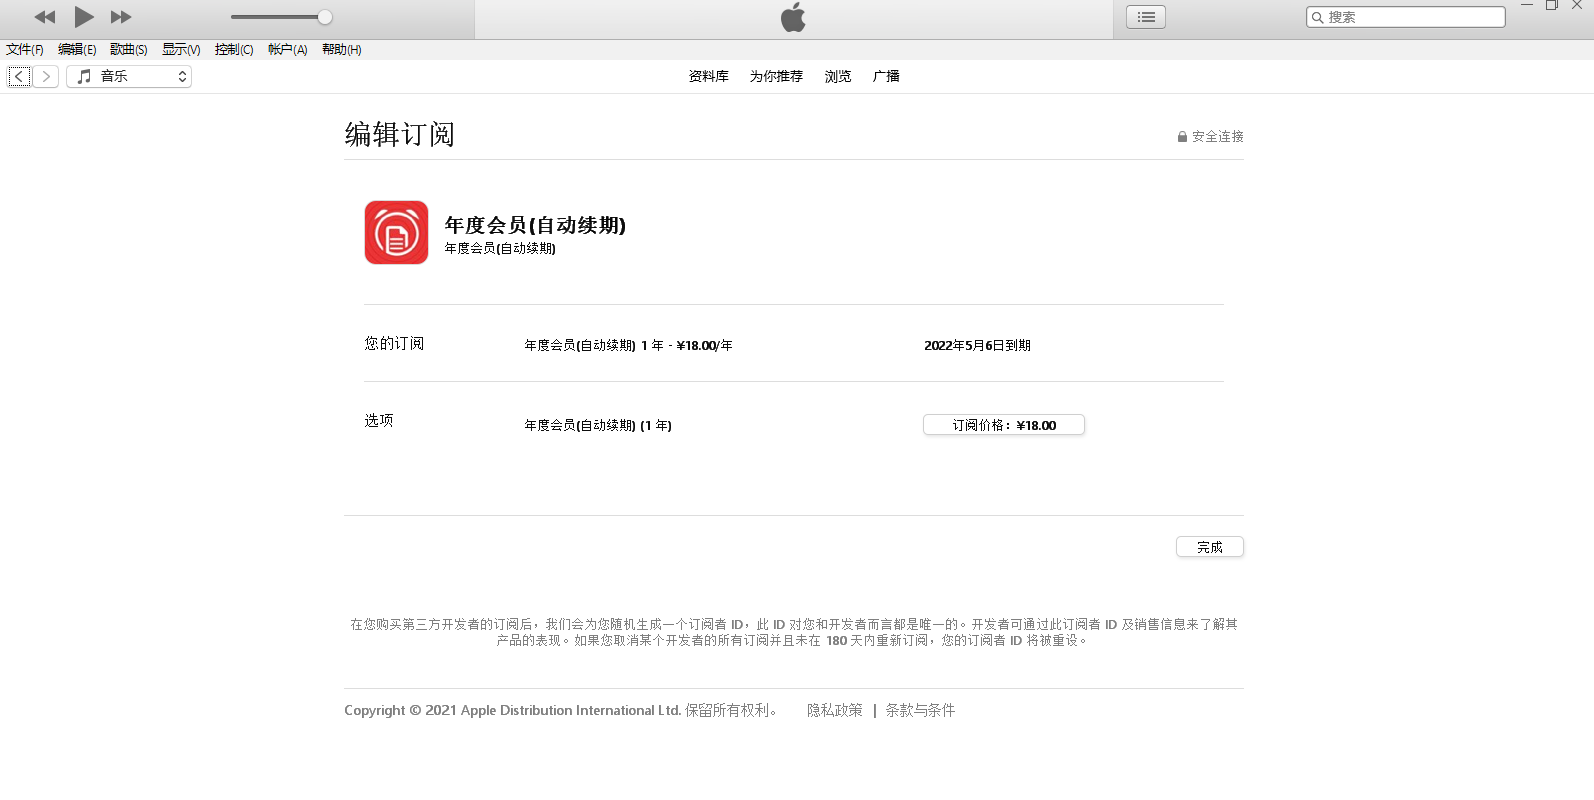Image resolution: width=1594 pixels, height=800 pixels.
Task: Click the 订阅价格 ¥18.00 button
Action: coord(1003,425)
